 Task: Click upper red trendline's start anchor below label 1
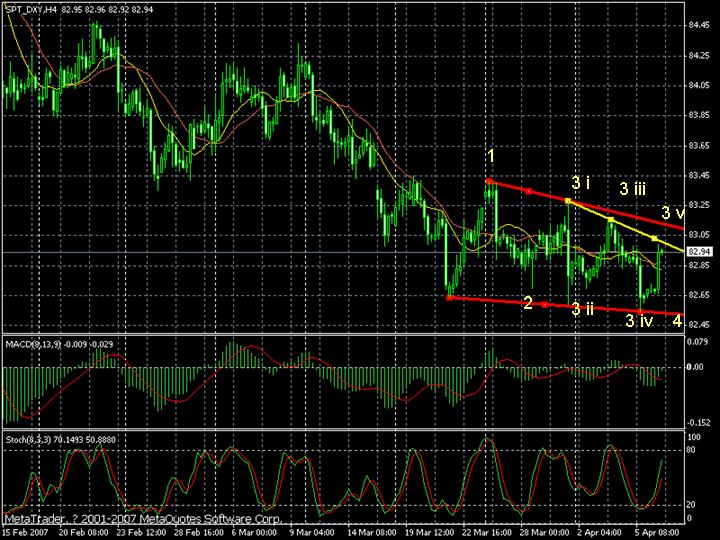click(489, 181)
